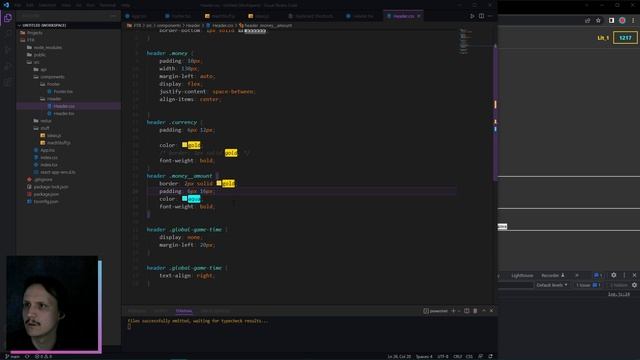Collapse the UNTITLED (WORKSPACE) section
The height and width of the screenshot is (360, 640).
coord(68,25)
